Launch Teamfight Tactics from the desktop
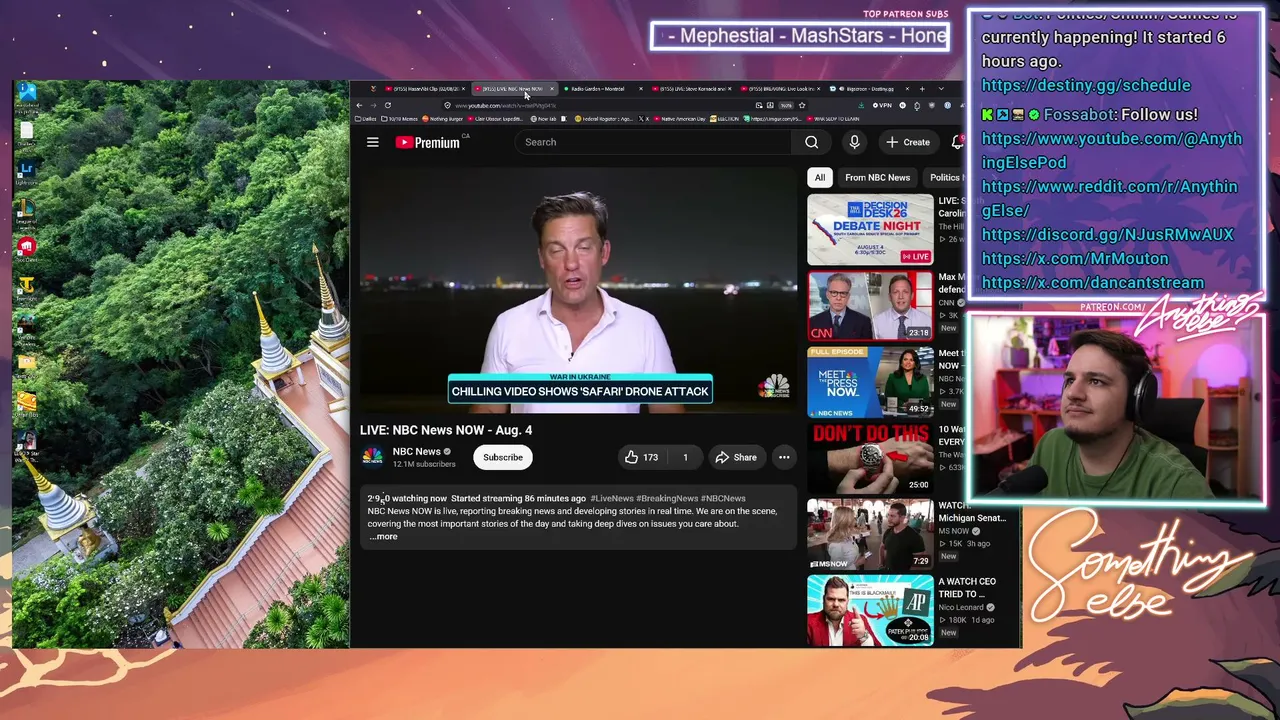1280x720 pixels. tap(26, 287)
